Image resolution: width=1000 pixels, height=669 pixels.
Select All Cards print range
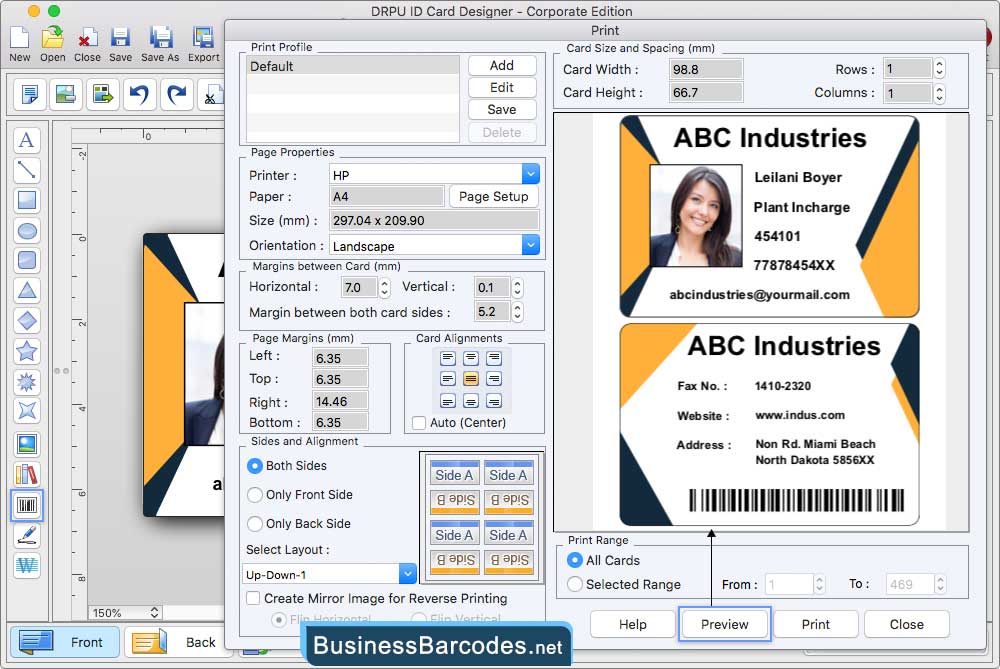(575, 560)
